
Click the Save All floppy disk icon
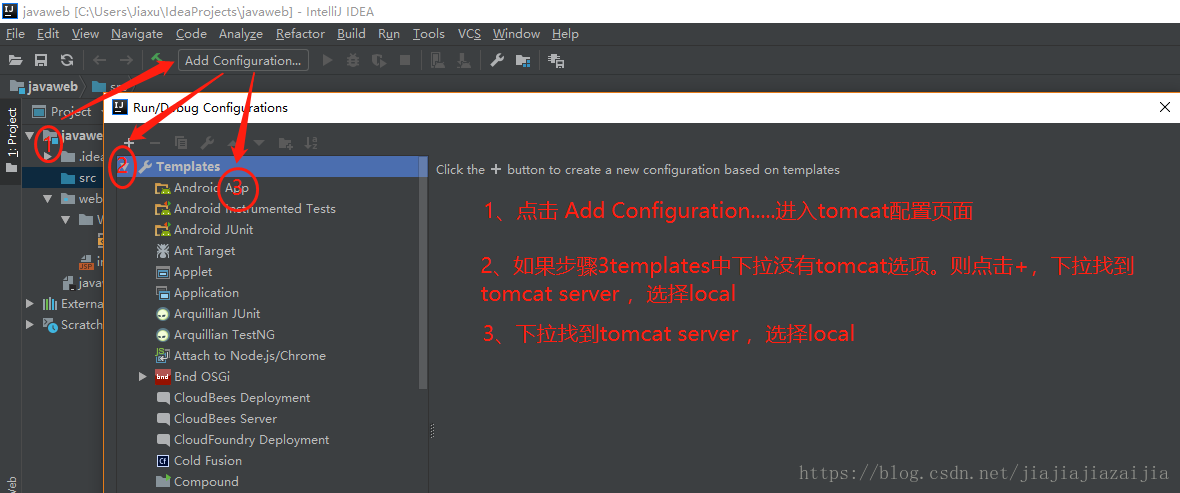tap(41, 60)
